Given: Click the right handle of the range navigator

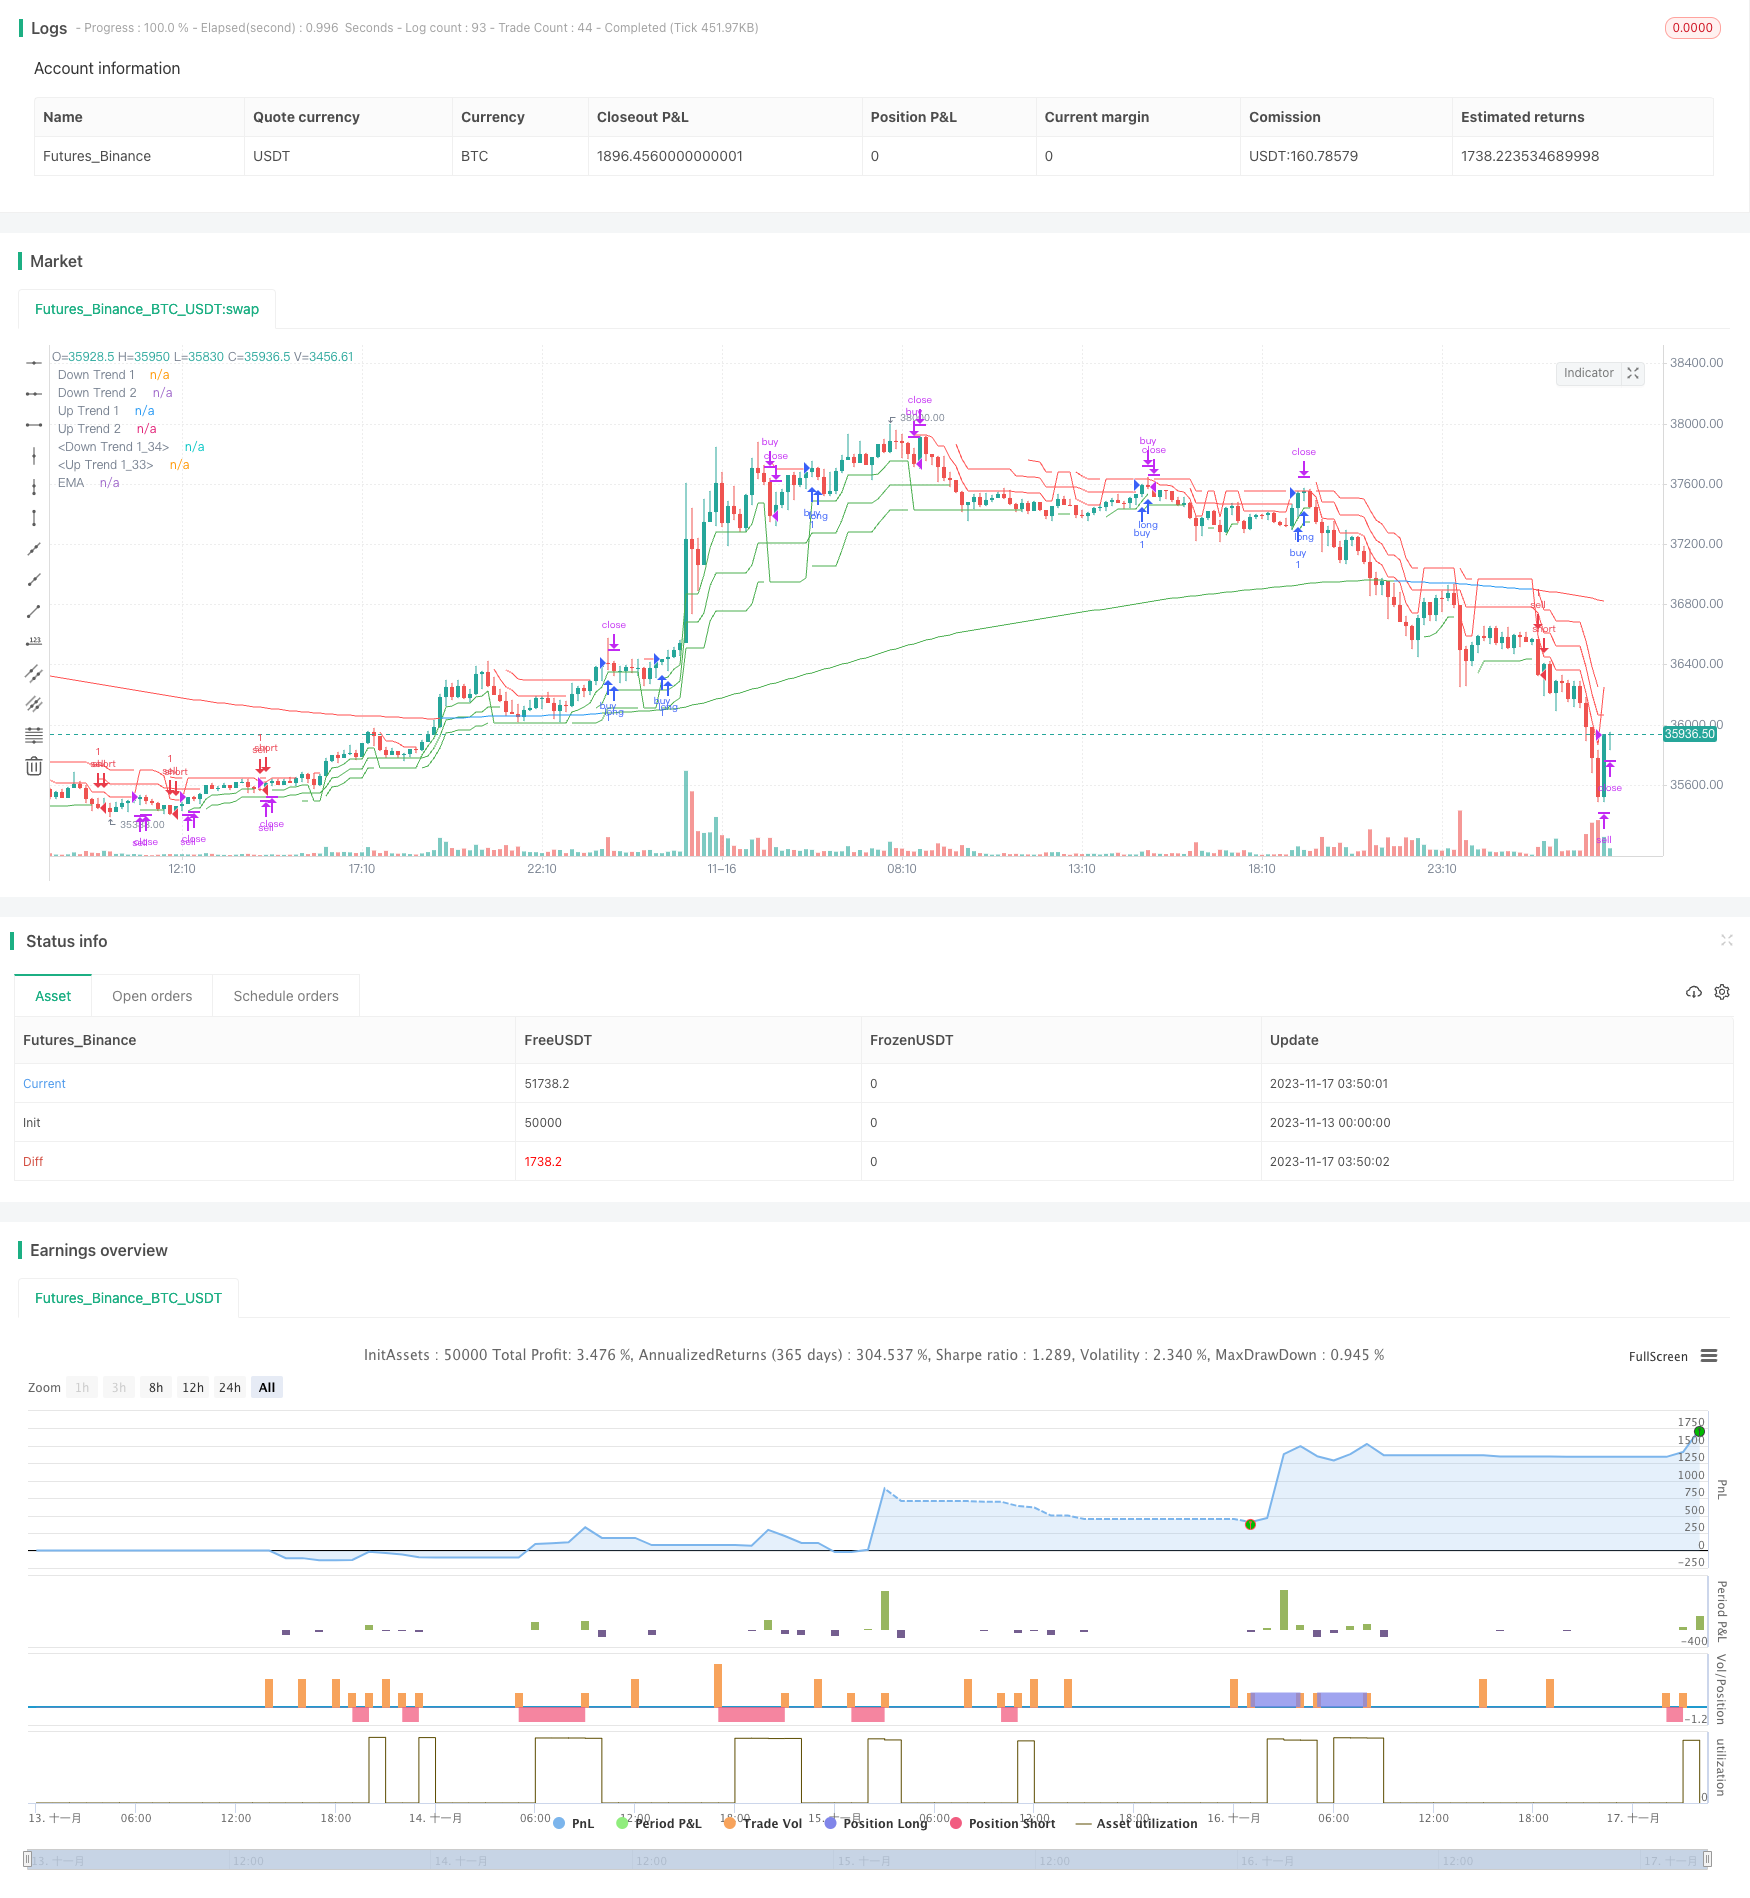Looking at the screenshot, I should [1708, 1860].
